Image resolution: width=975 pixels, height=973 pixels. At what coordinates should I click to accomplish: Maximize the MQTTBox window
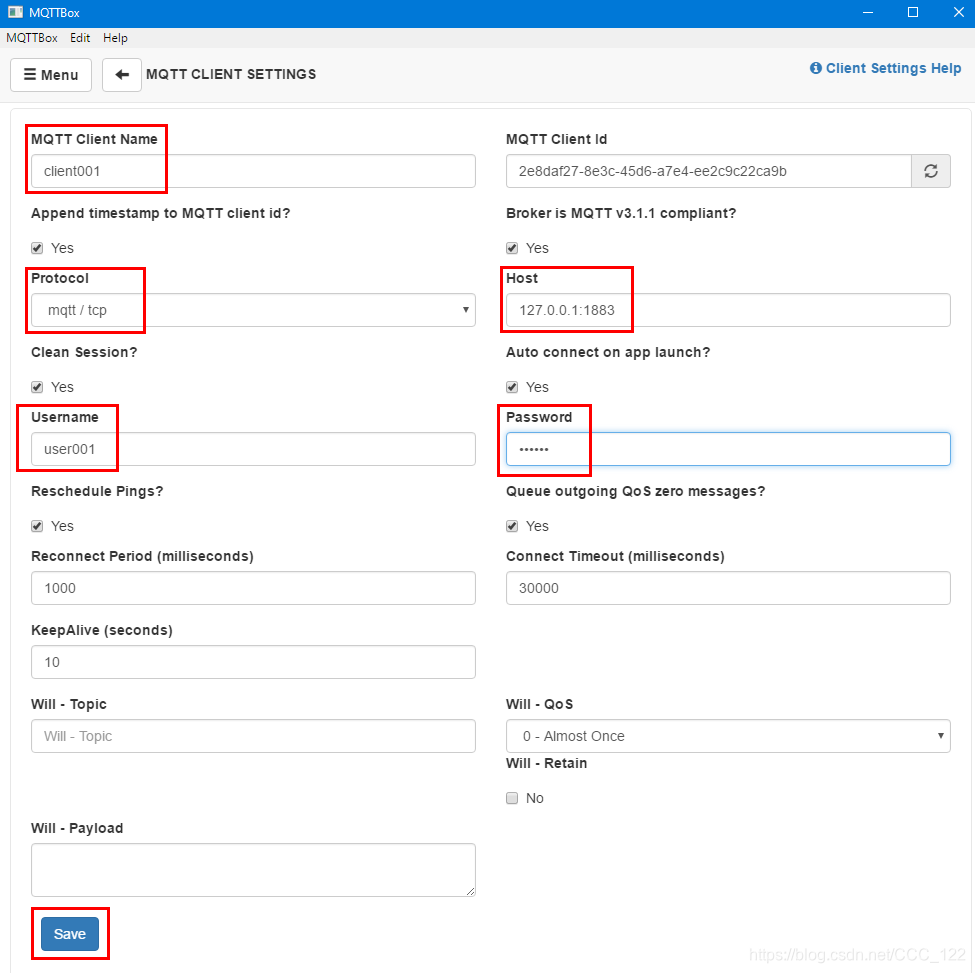(x=913, y=12)
